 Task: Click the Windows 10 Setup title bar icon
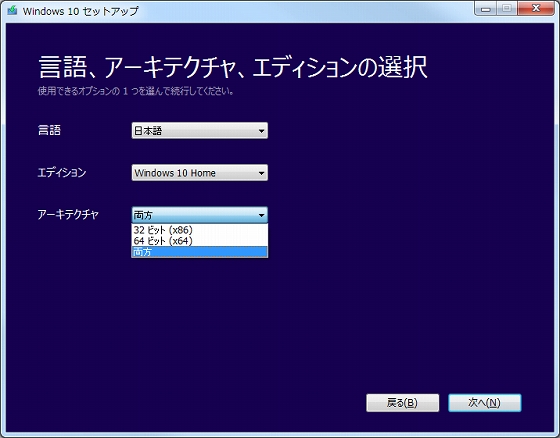pos(12,10)
